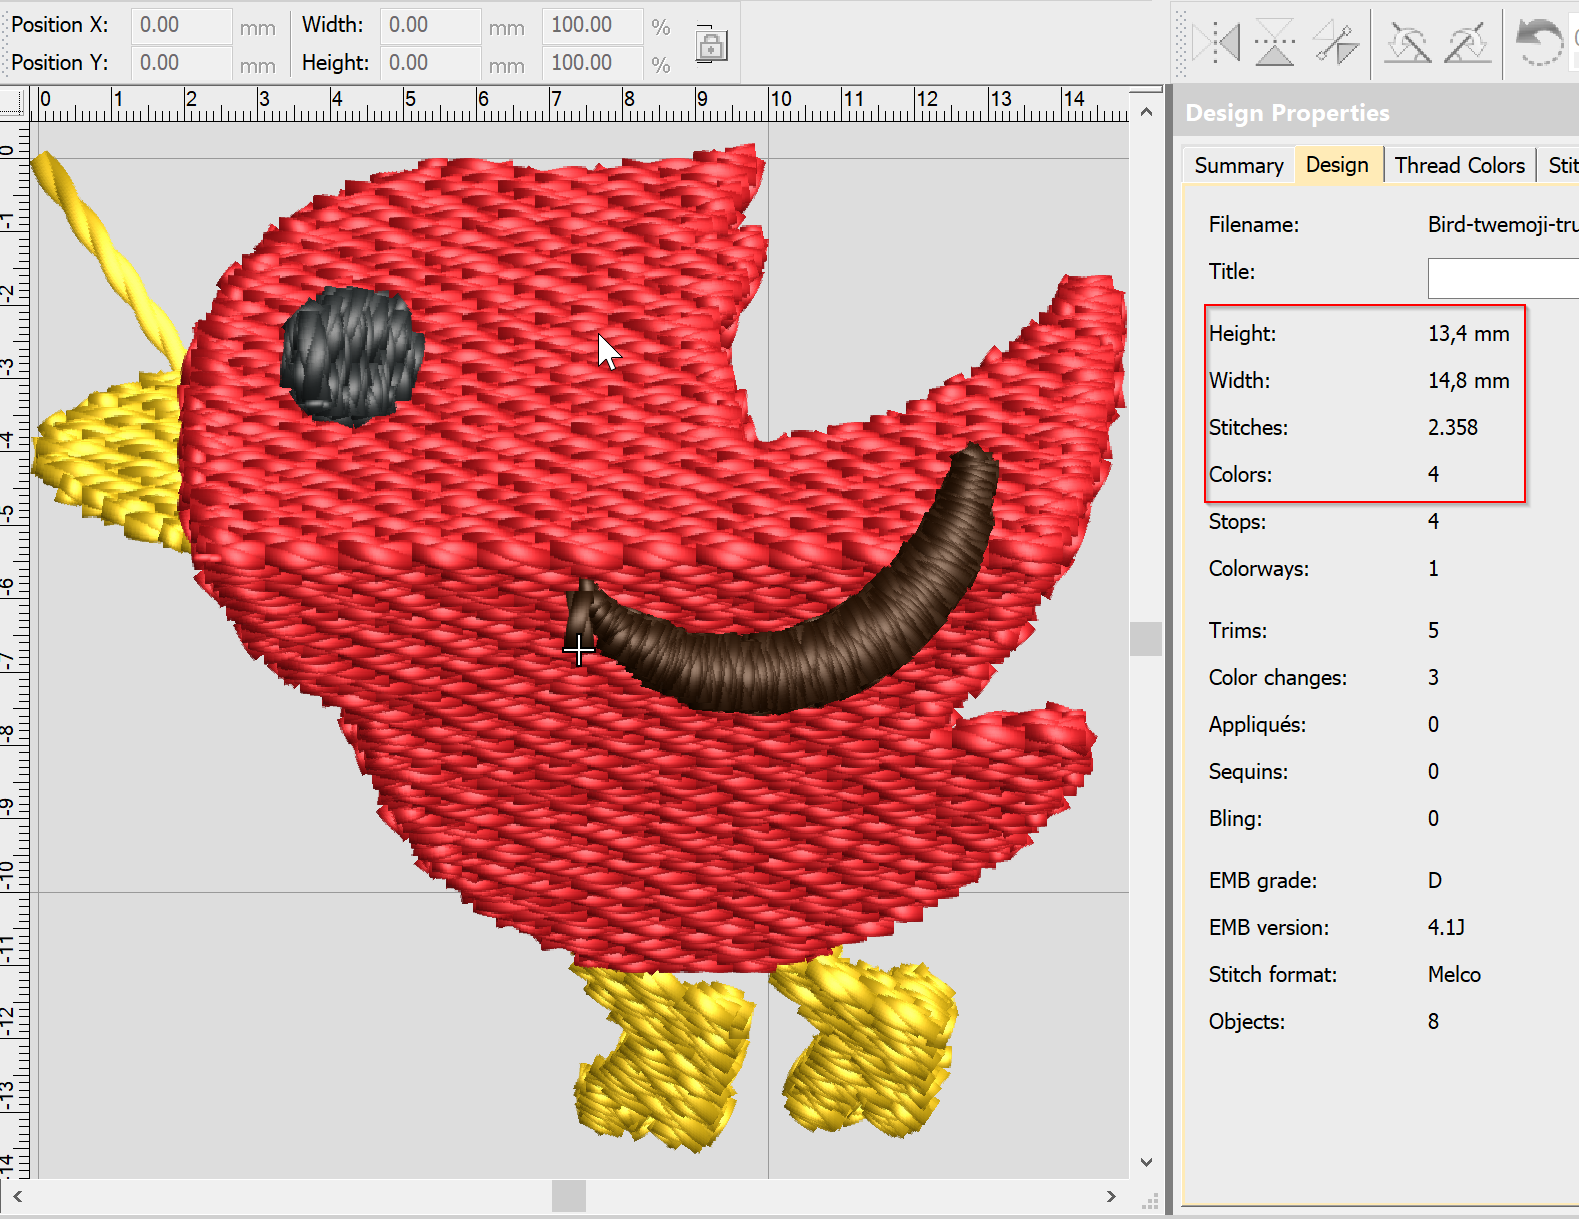Click the ruler origin corner box

pos(12,101)
